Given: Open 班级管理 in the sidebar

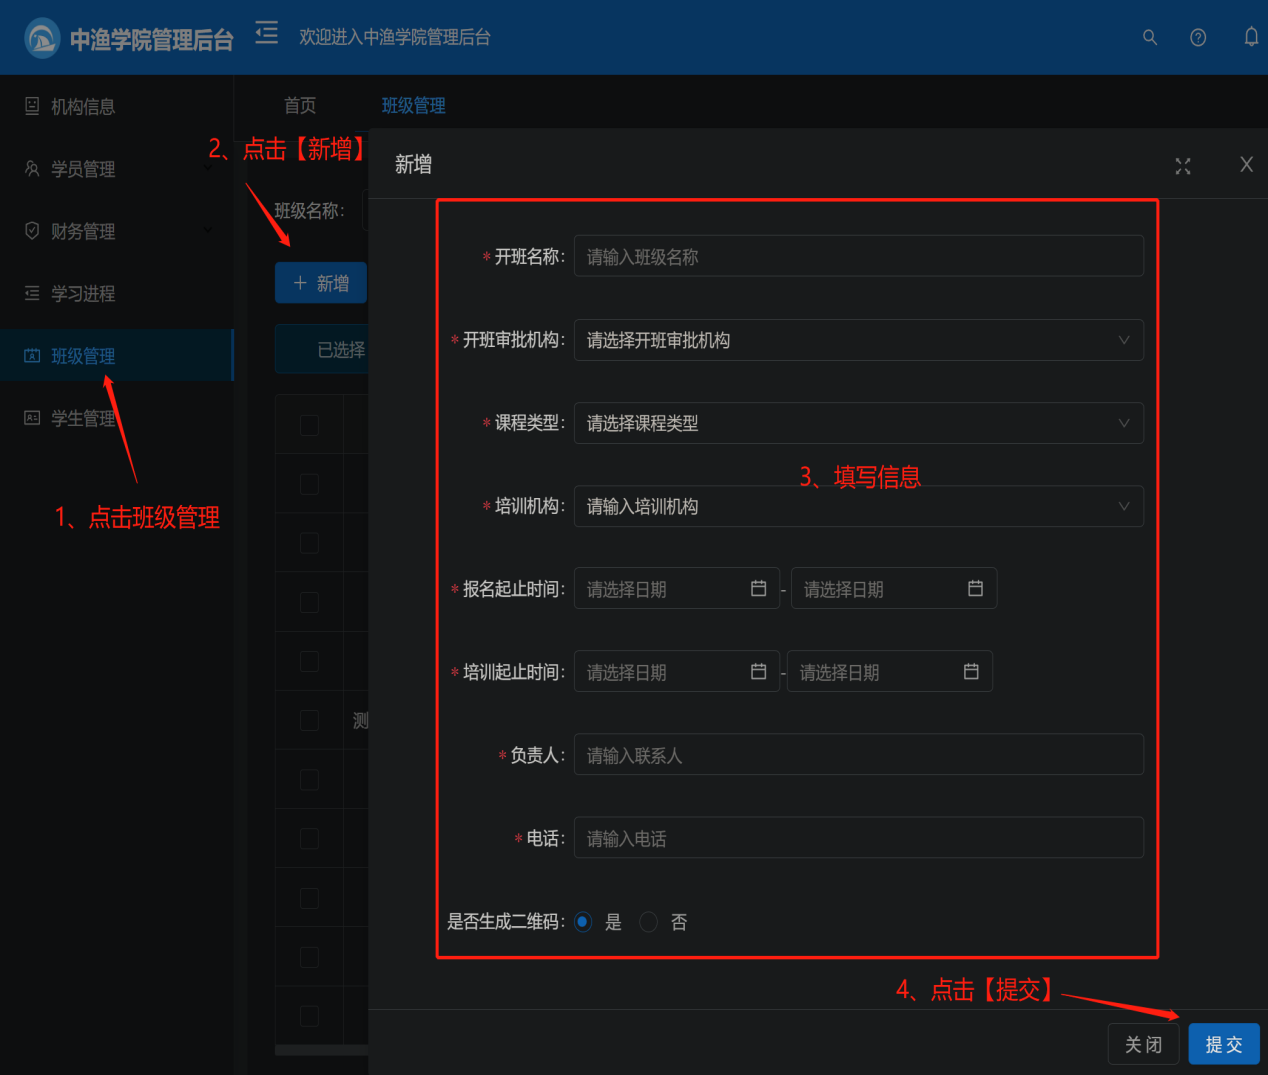Looking at the screenshot, I should coord(117,356).
